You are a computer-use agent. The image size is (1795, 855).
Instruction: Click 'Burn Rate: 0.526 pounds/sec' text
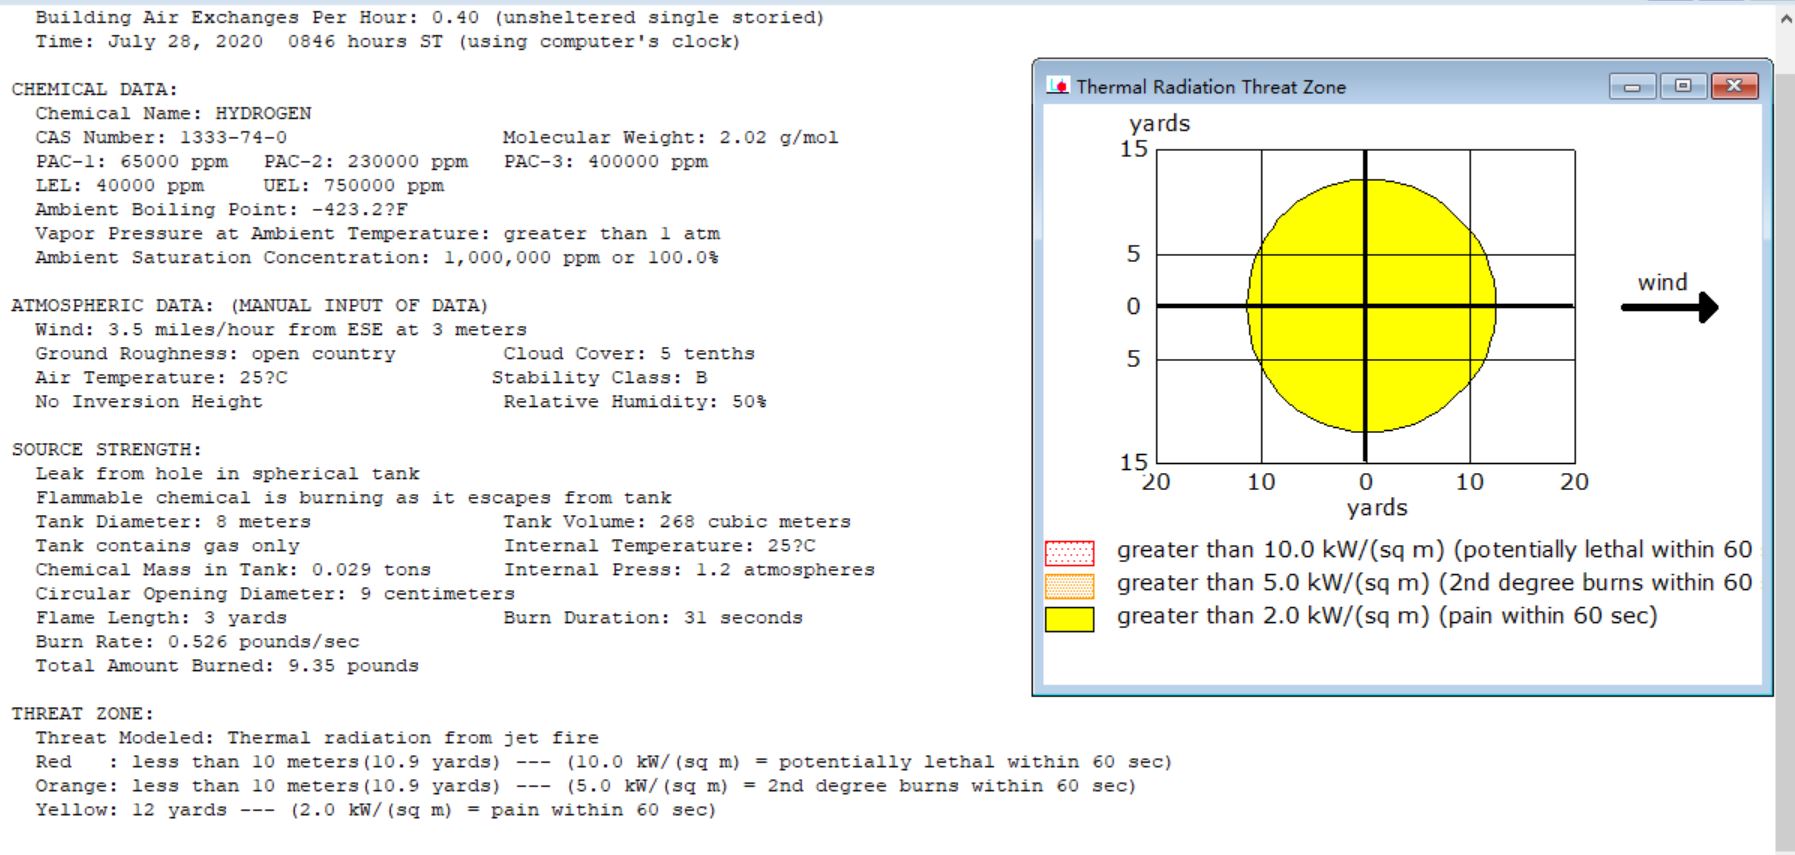(197, 641)
